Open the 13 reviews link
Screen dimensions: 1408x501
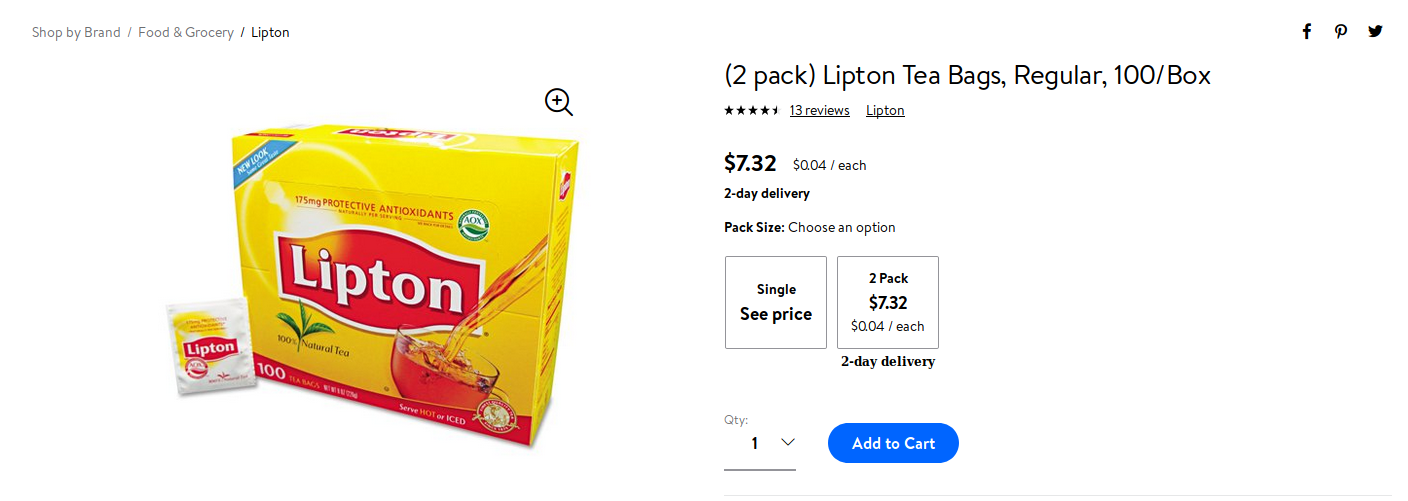819,110
